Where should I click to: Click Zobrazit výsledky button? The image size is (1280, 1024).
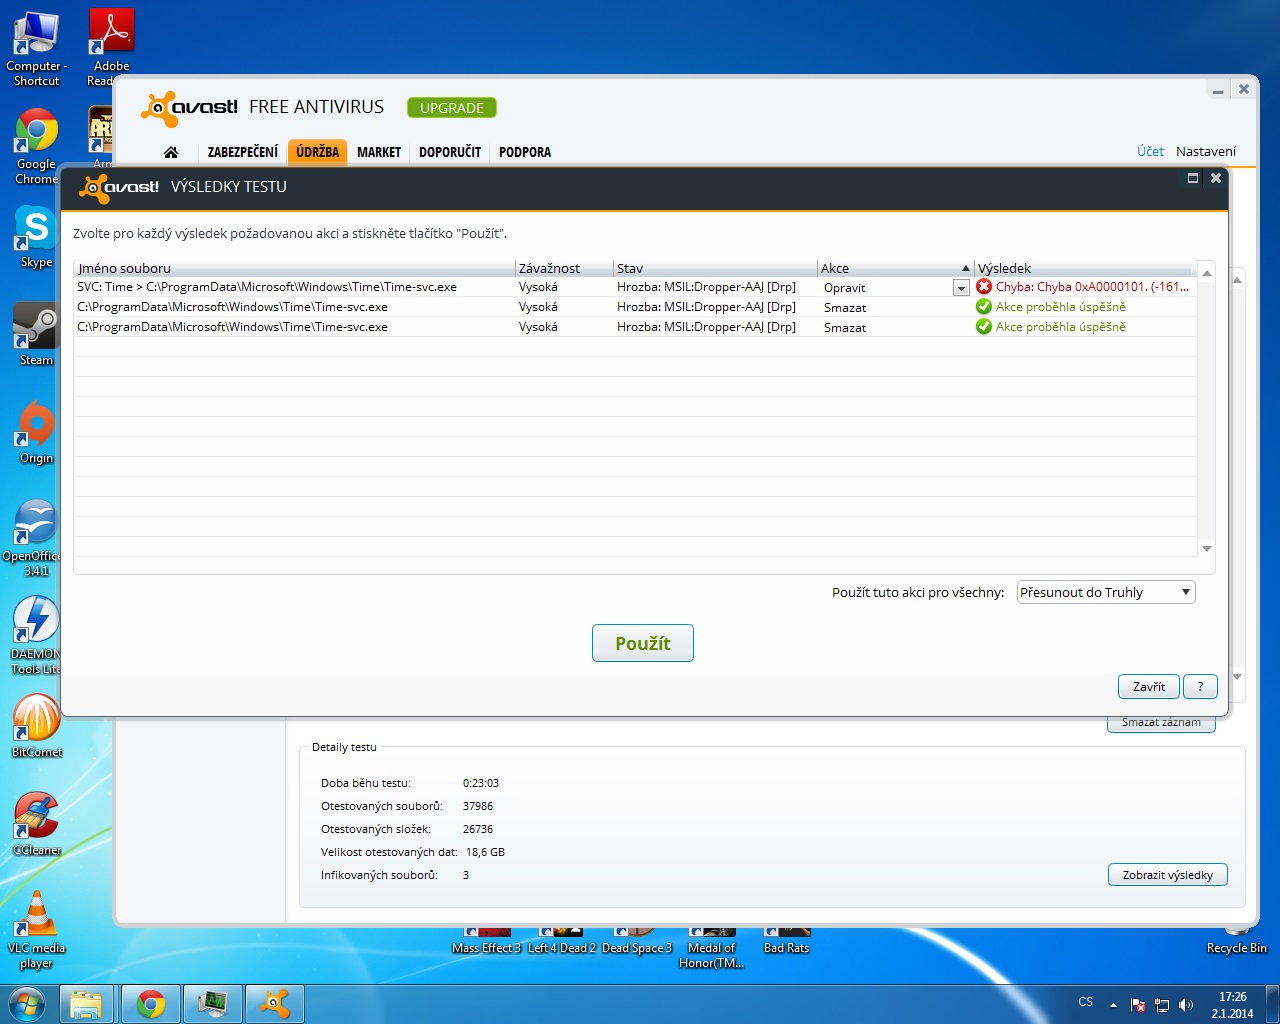click(1167, 875)
